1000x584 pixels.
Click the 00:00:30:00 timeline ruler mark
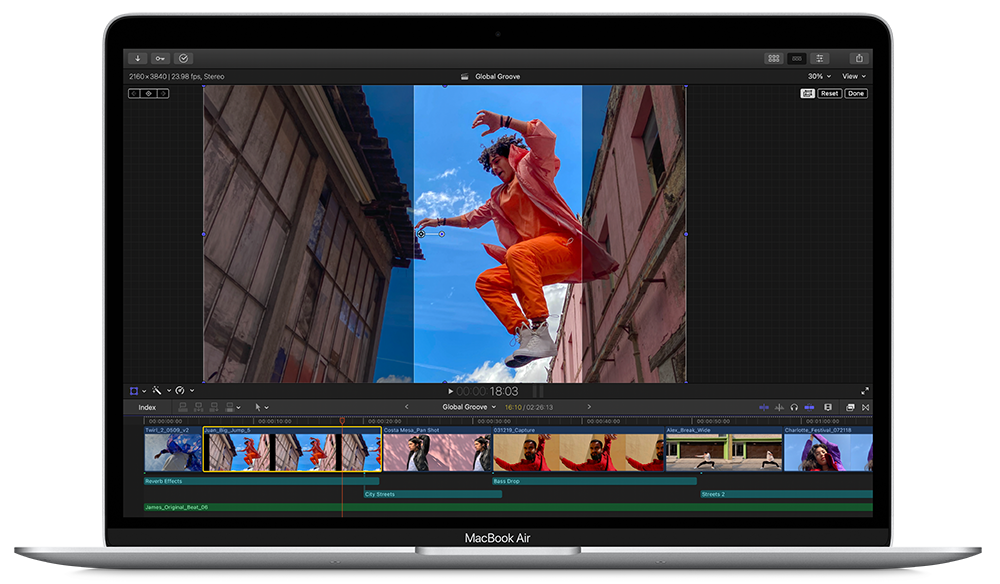click(495, 421)
